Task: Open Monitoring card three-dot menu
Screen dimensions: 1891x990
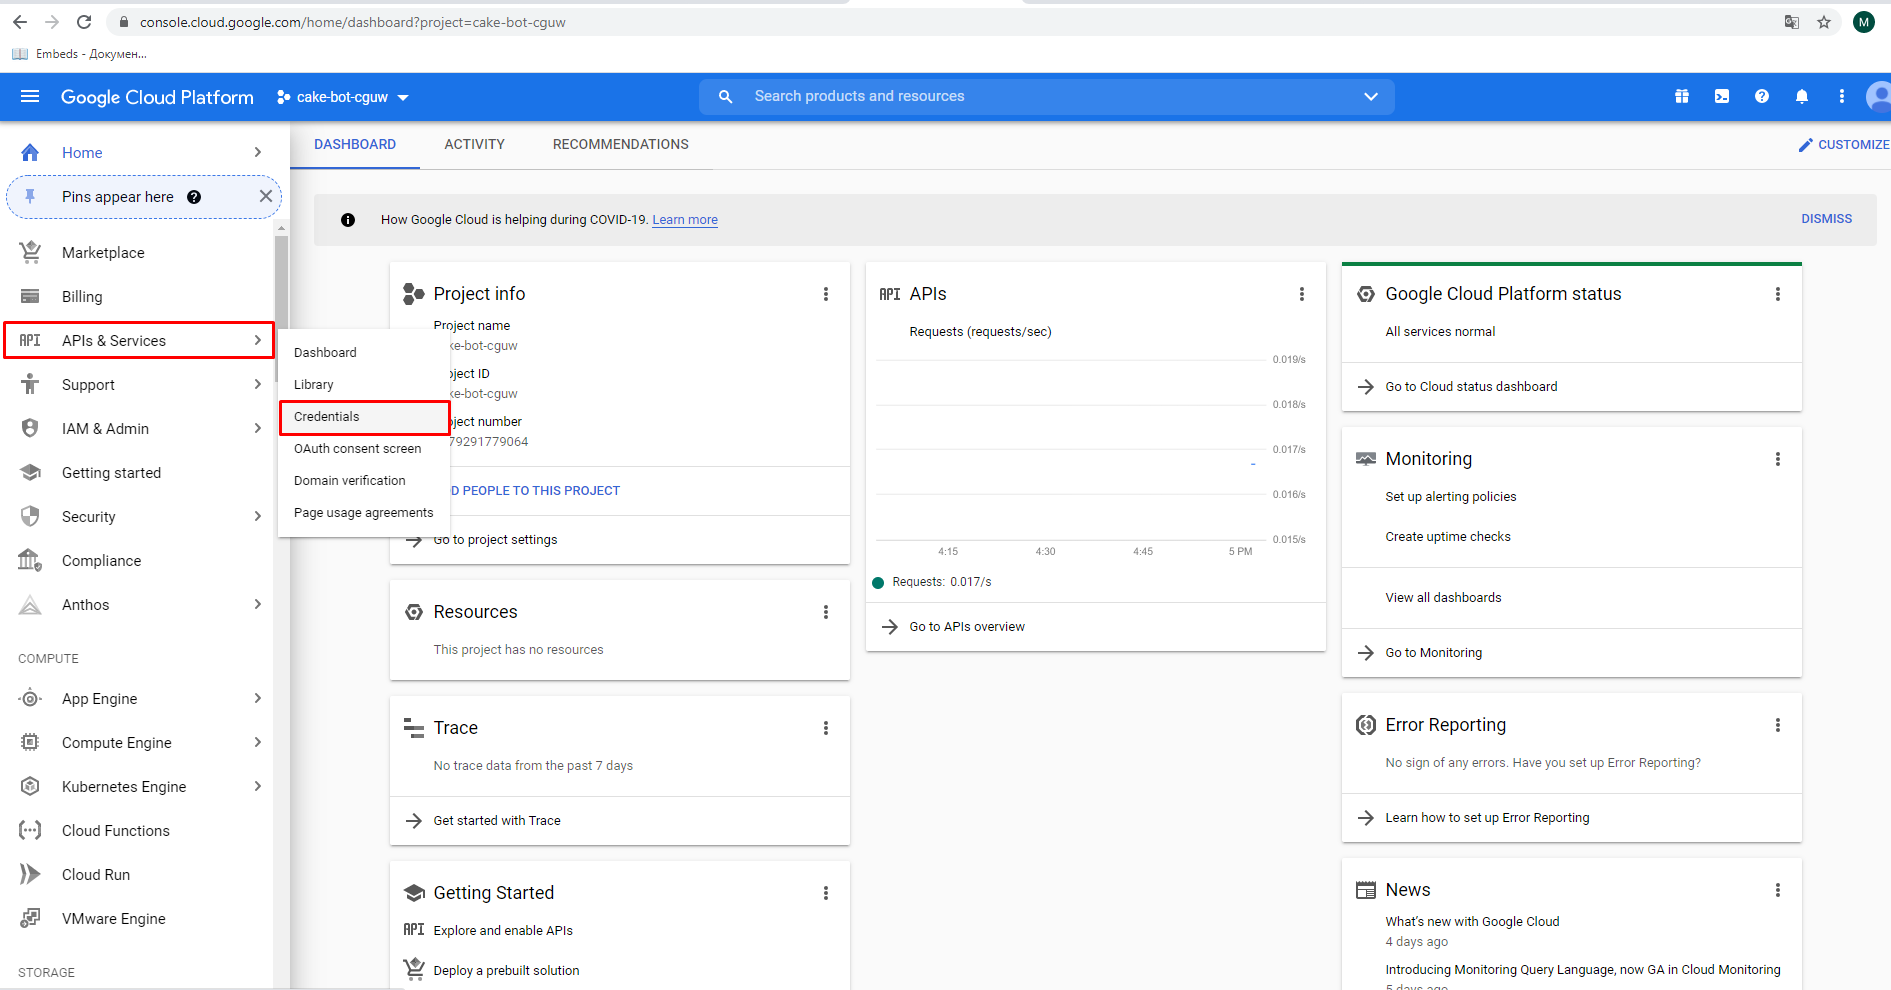Action: pyautogui.click(x=1778, y=459)
